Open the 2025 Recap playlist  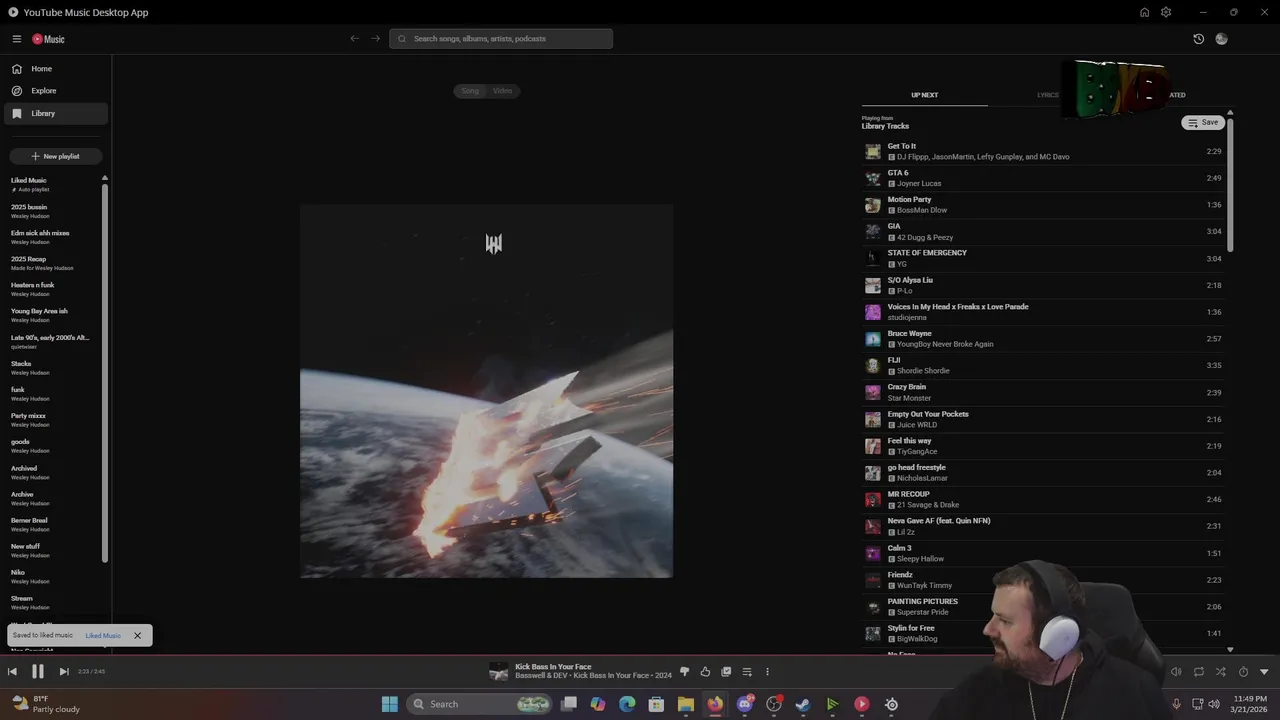click(52, 263)
